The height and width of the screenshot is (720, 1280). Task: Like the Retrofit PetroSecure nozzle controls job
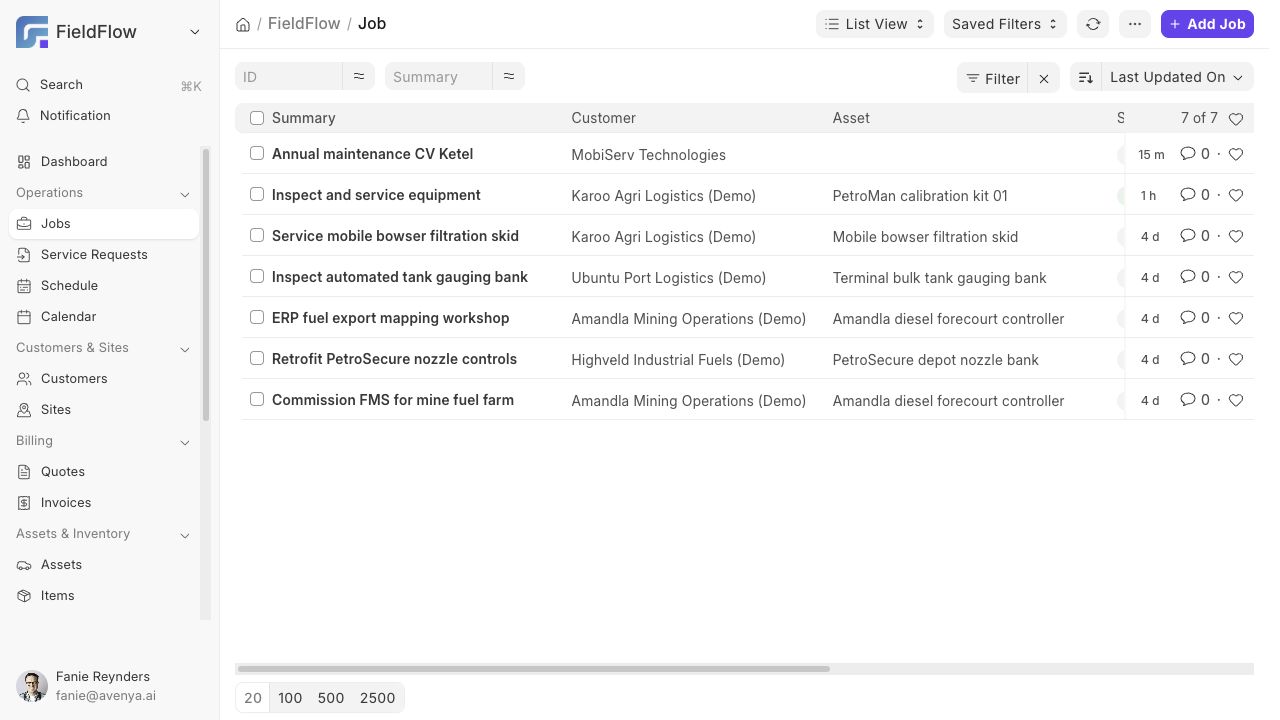[x=1236, y=359]
